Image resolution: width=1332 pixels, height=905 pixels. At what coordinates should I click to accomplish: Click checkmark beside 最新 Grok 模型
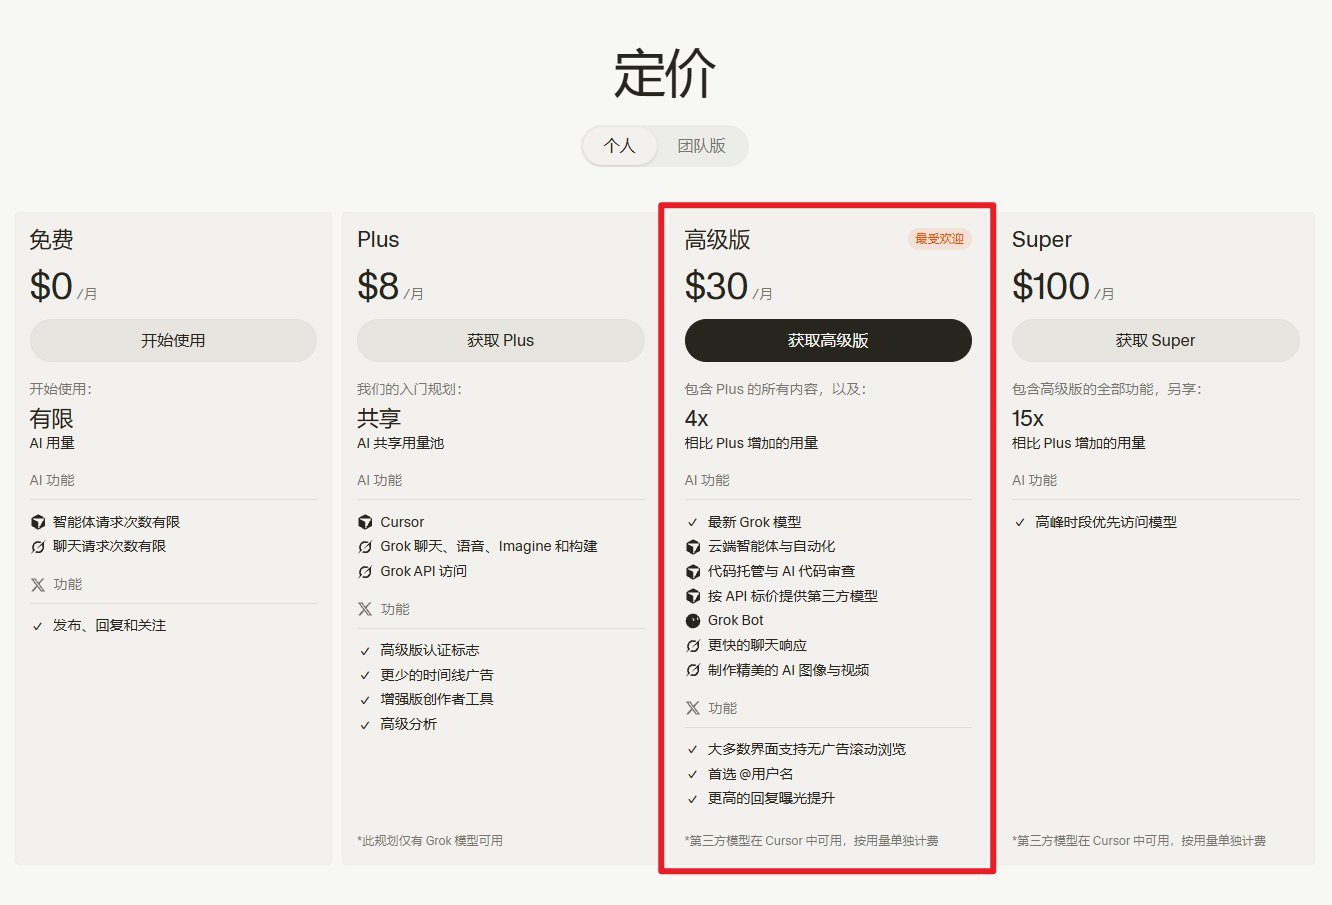[x=693, y=523]
